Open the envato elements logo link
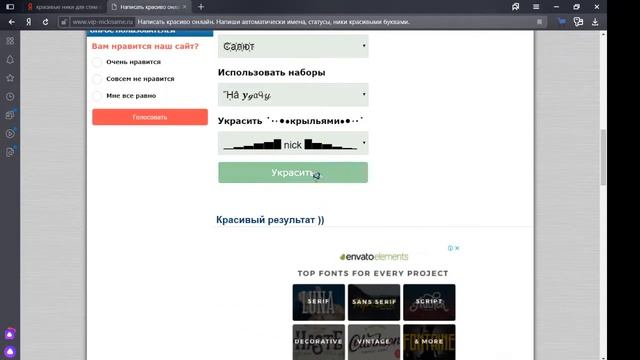Viewport: 640px width, 360px height. coord(373,257)
